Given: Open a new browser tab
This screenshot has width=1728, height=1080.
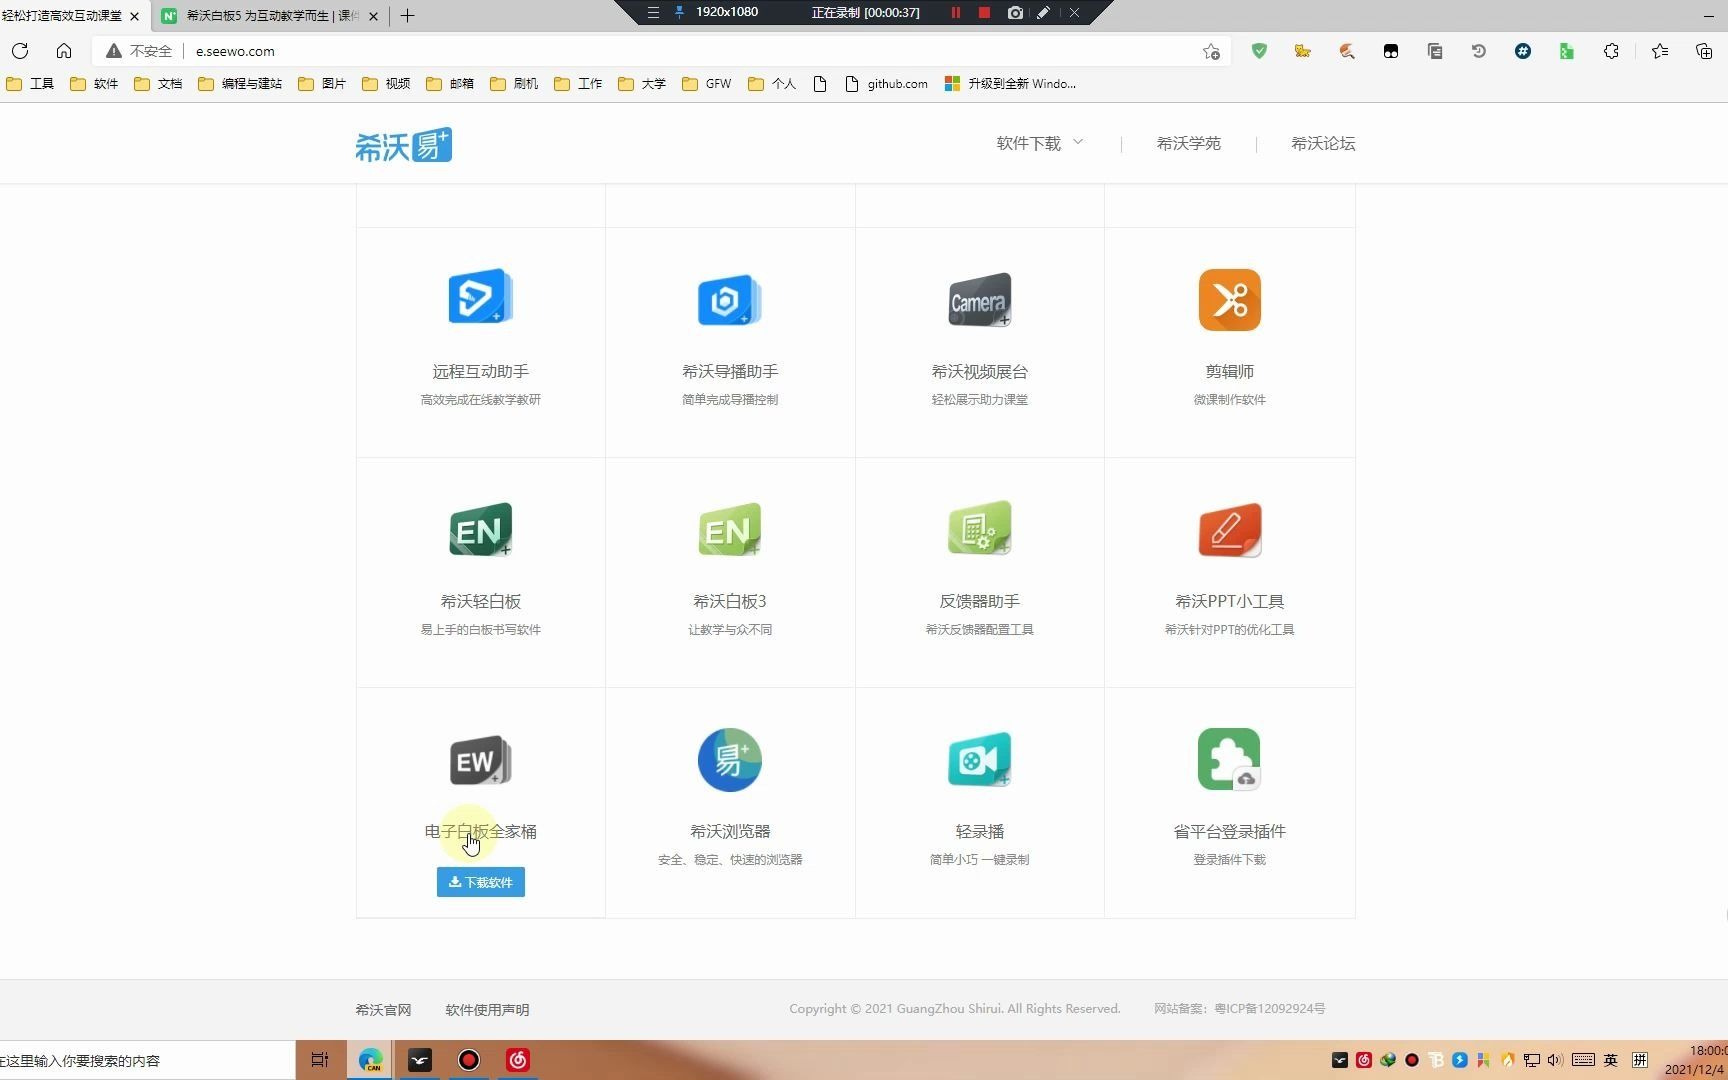Looking at the screenshot, I should [407, 16].
